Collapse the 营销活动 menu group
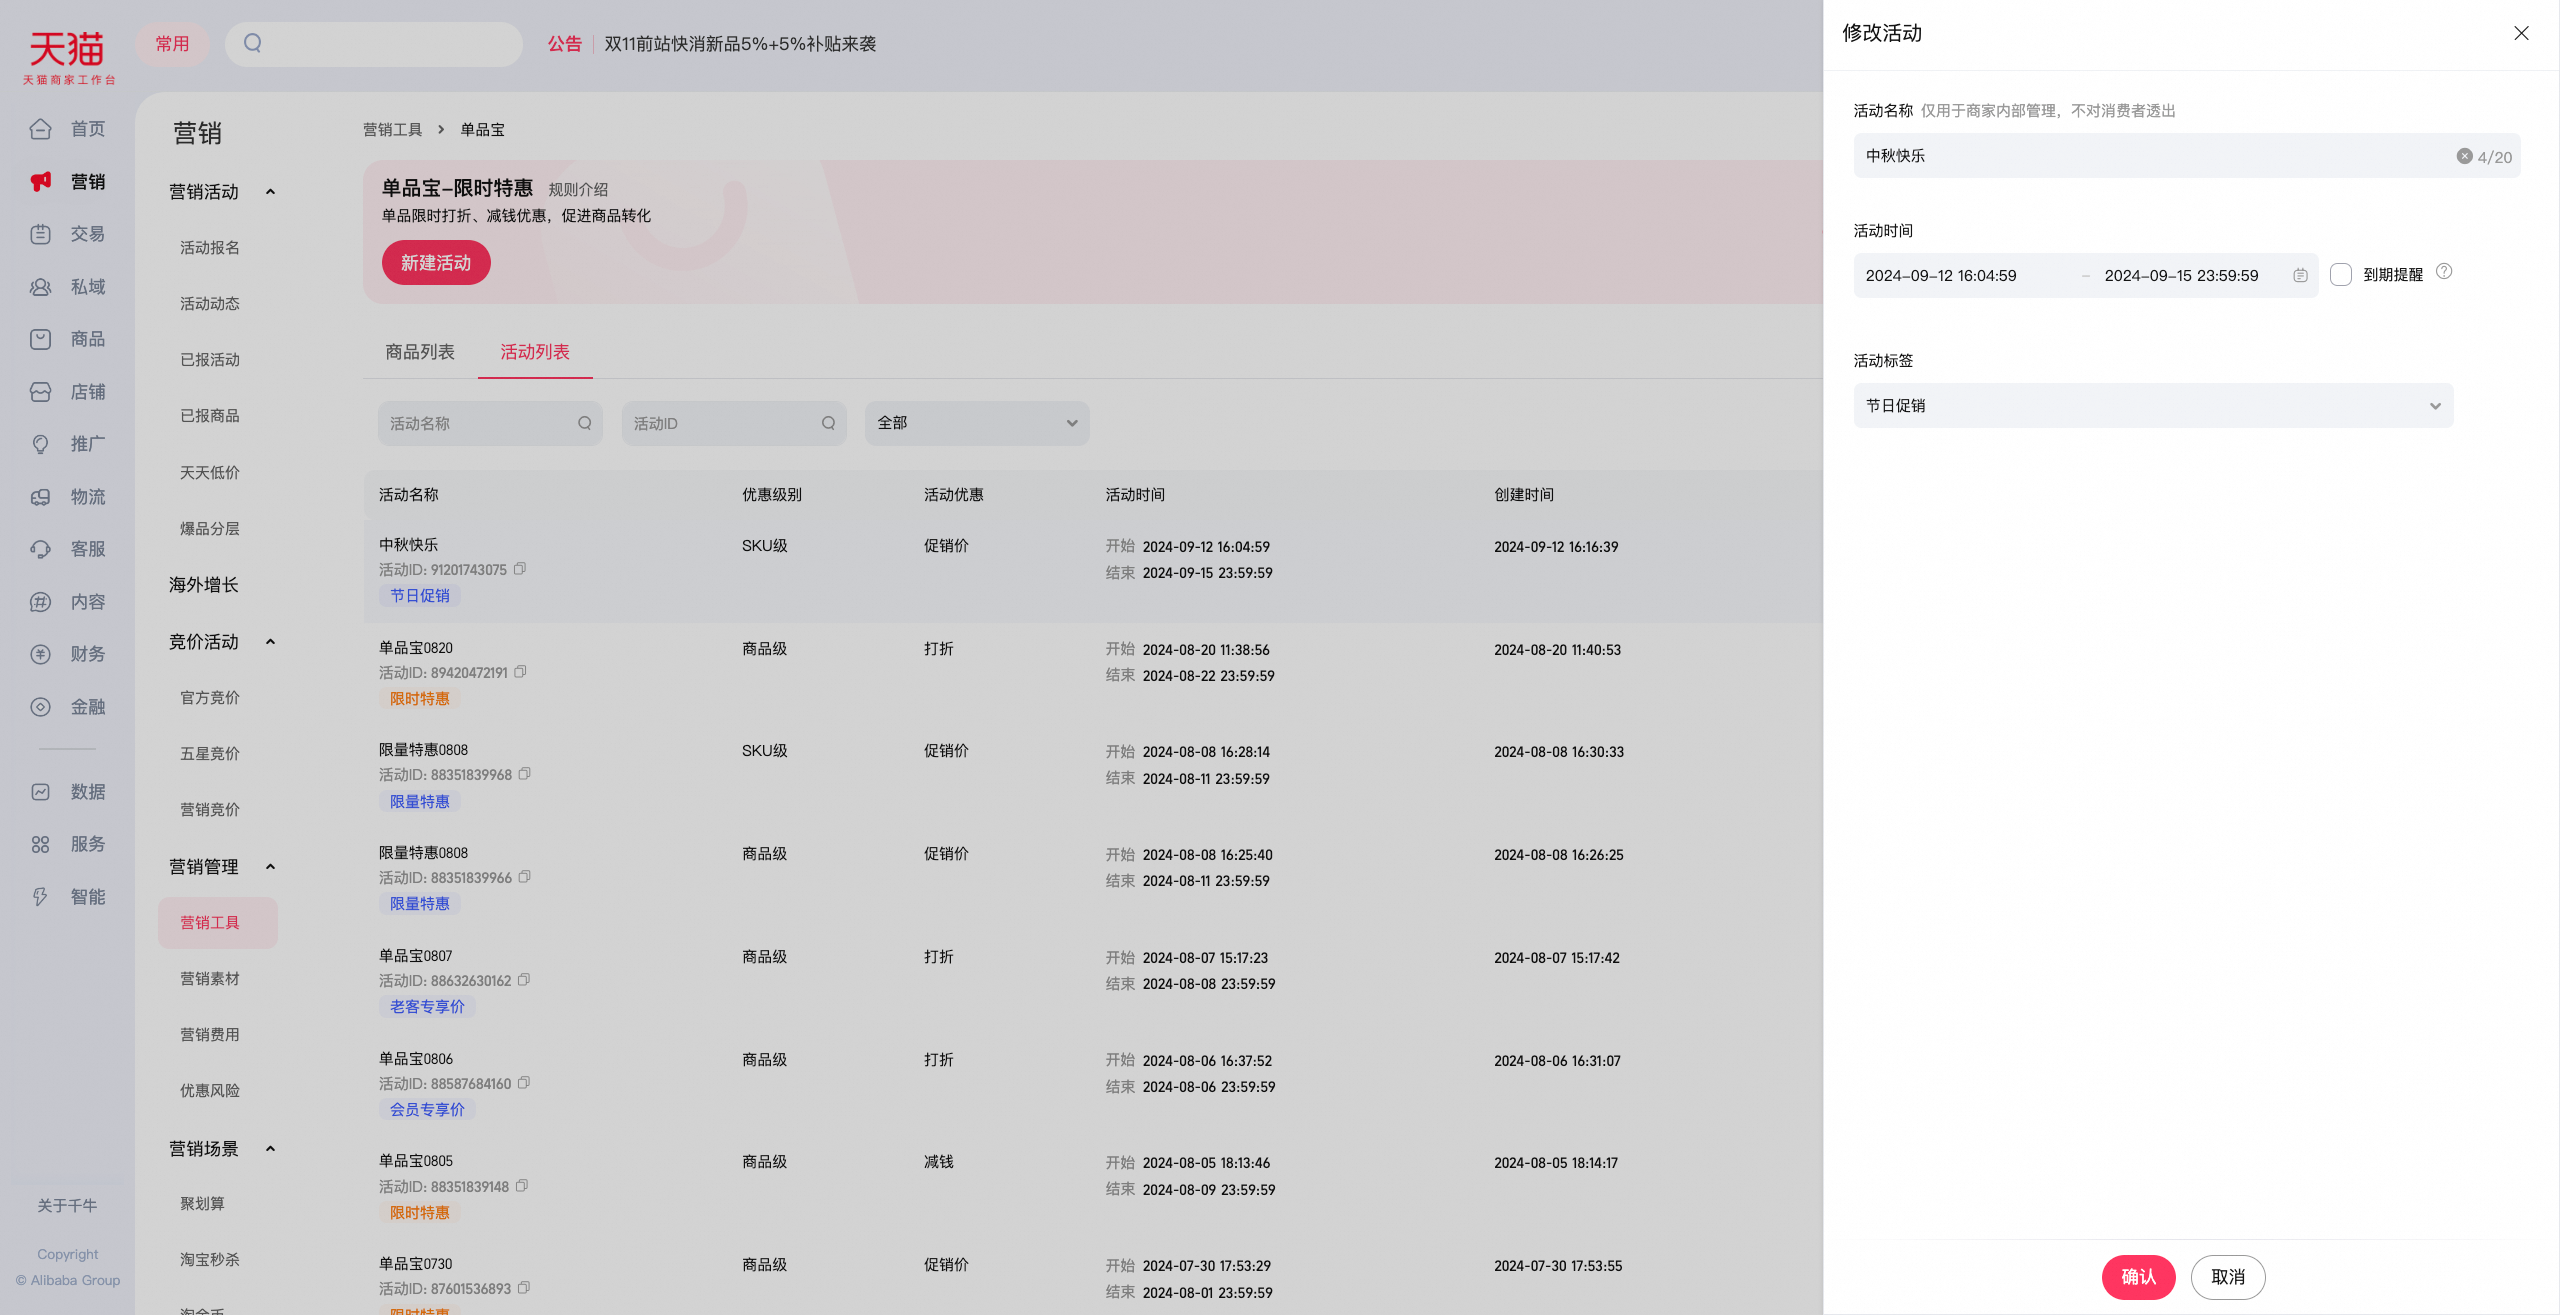The height and width of the screenshot is (1315, 2560). 270,192
